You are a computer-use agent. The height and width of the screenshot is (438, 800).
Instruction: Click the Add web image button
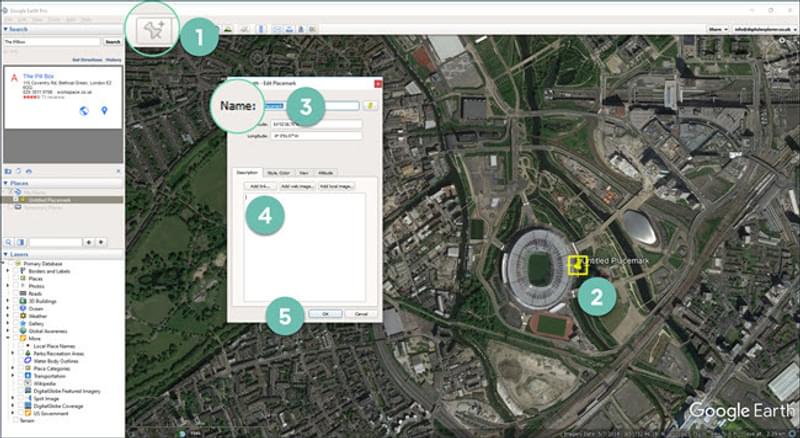pyautogui.click(x=298, y=187)
